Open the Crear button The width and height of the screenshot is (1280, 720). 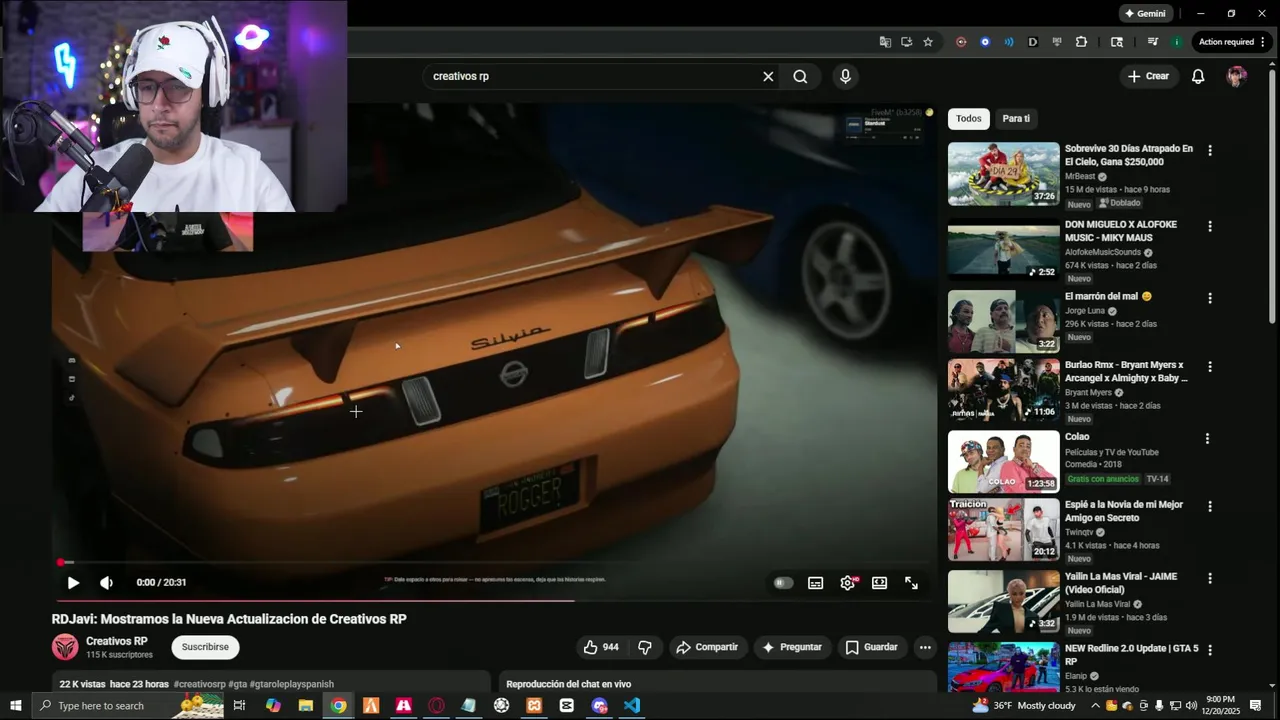[1148, 76]
